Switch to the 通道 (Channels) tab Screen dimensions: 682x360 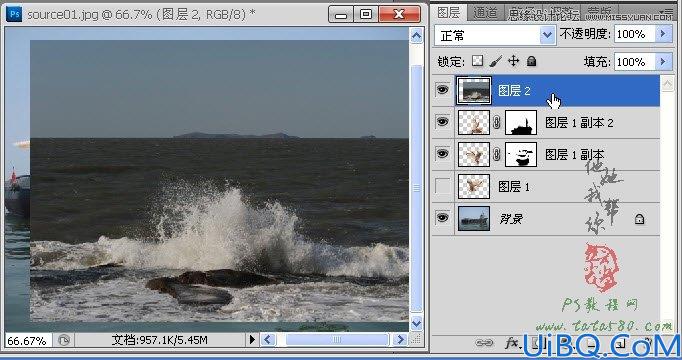point(485,13)
